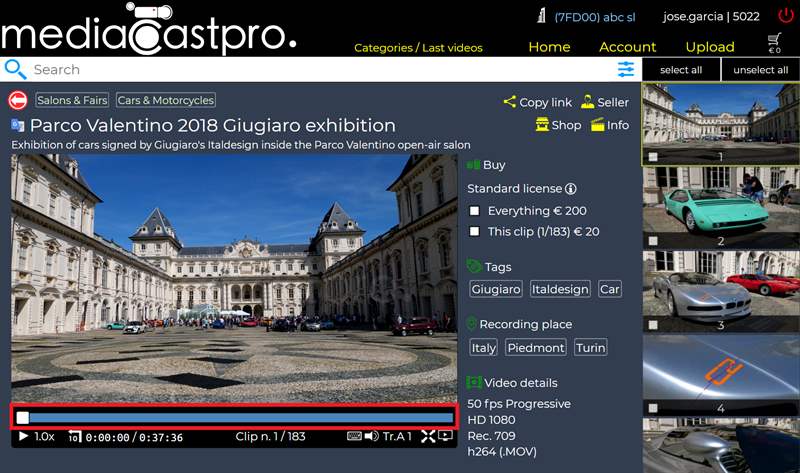The height and width of the screenshot is (473, 800).
Task: Check the This clip € 20 box
Action: 474,232
